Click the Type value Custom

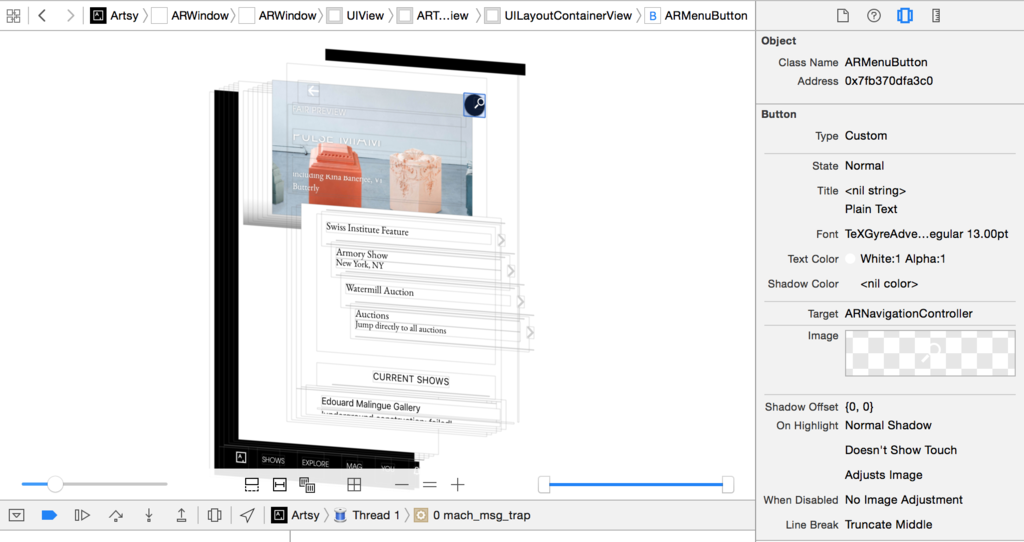point(866,136)
